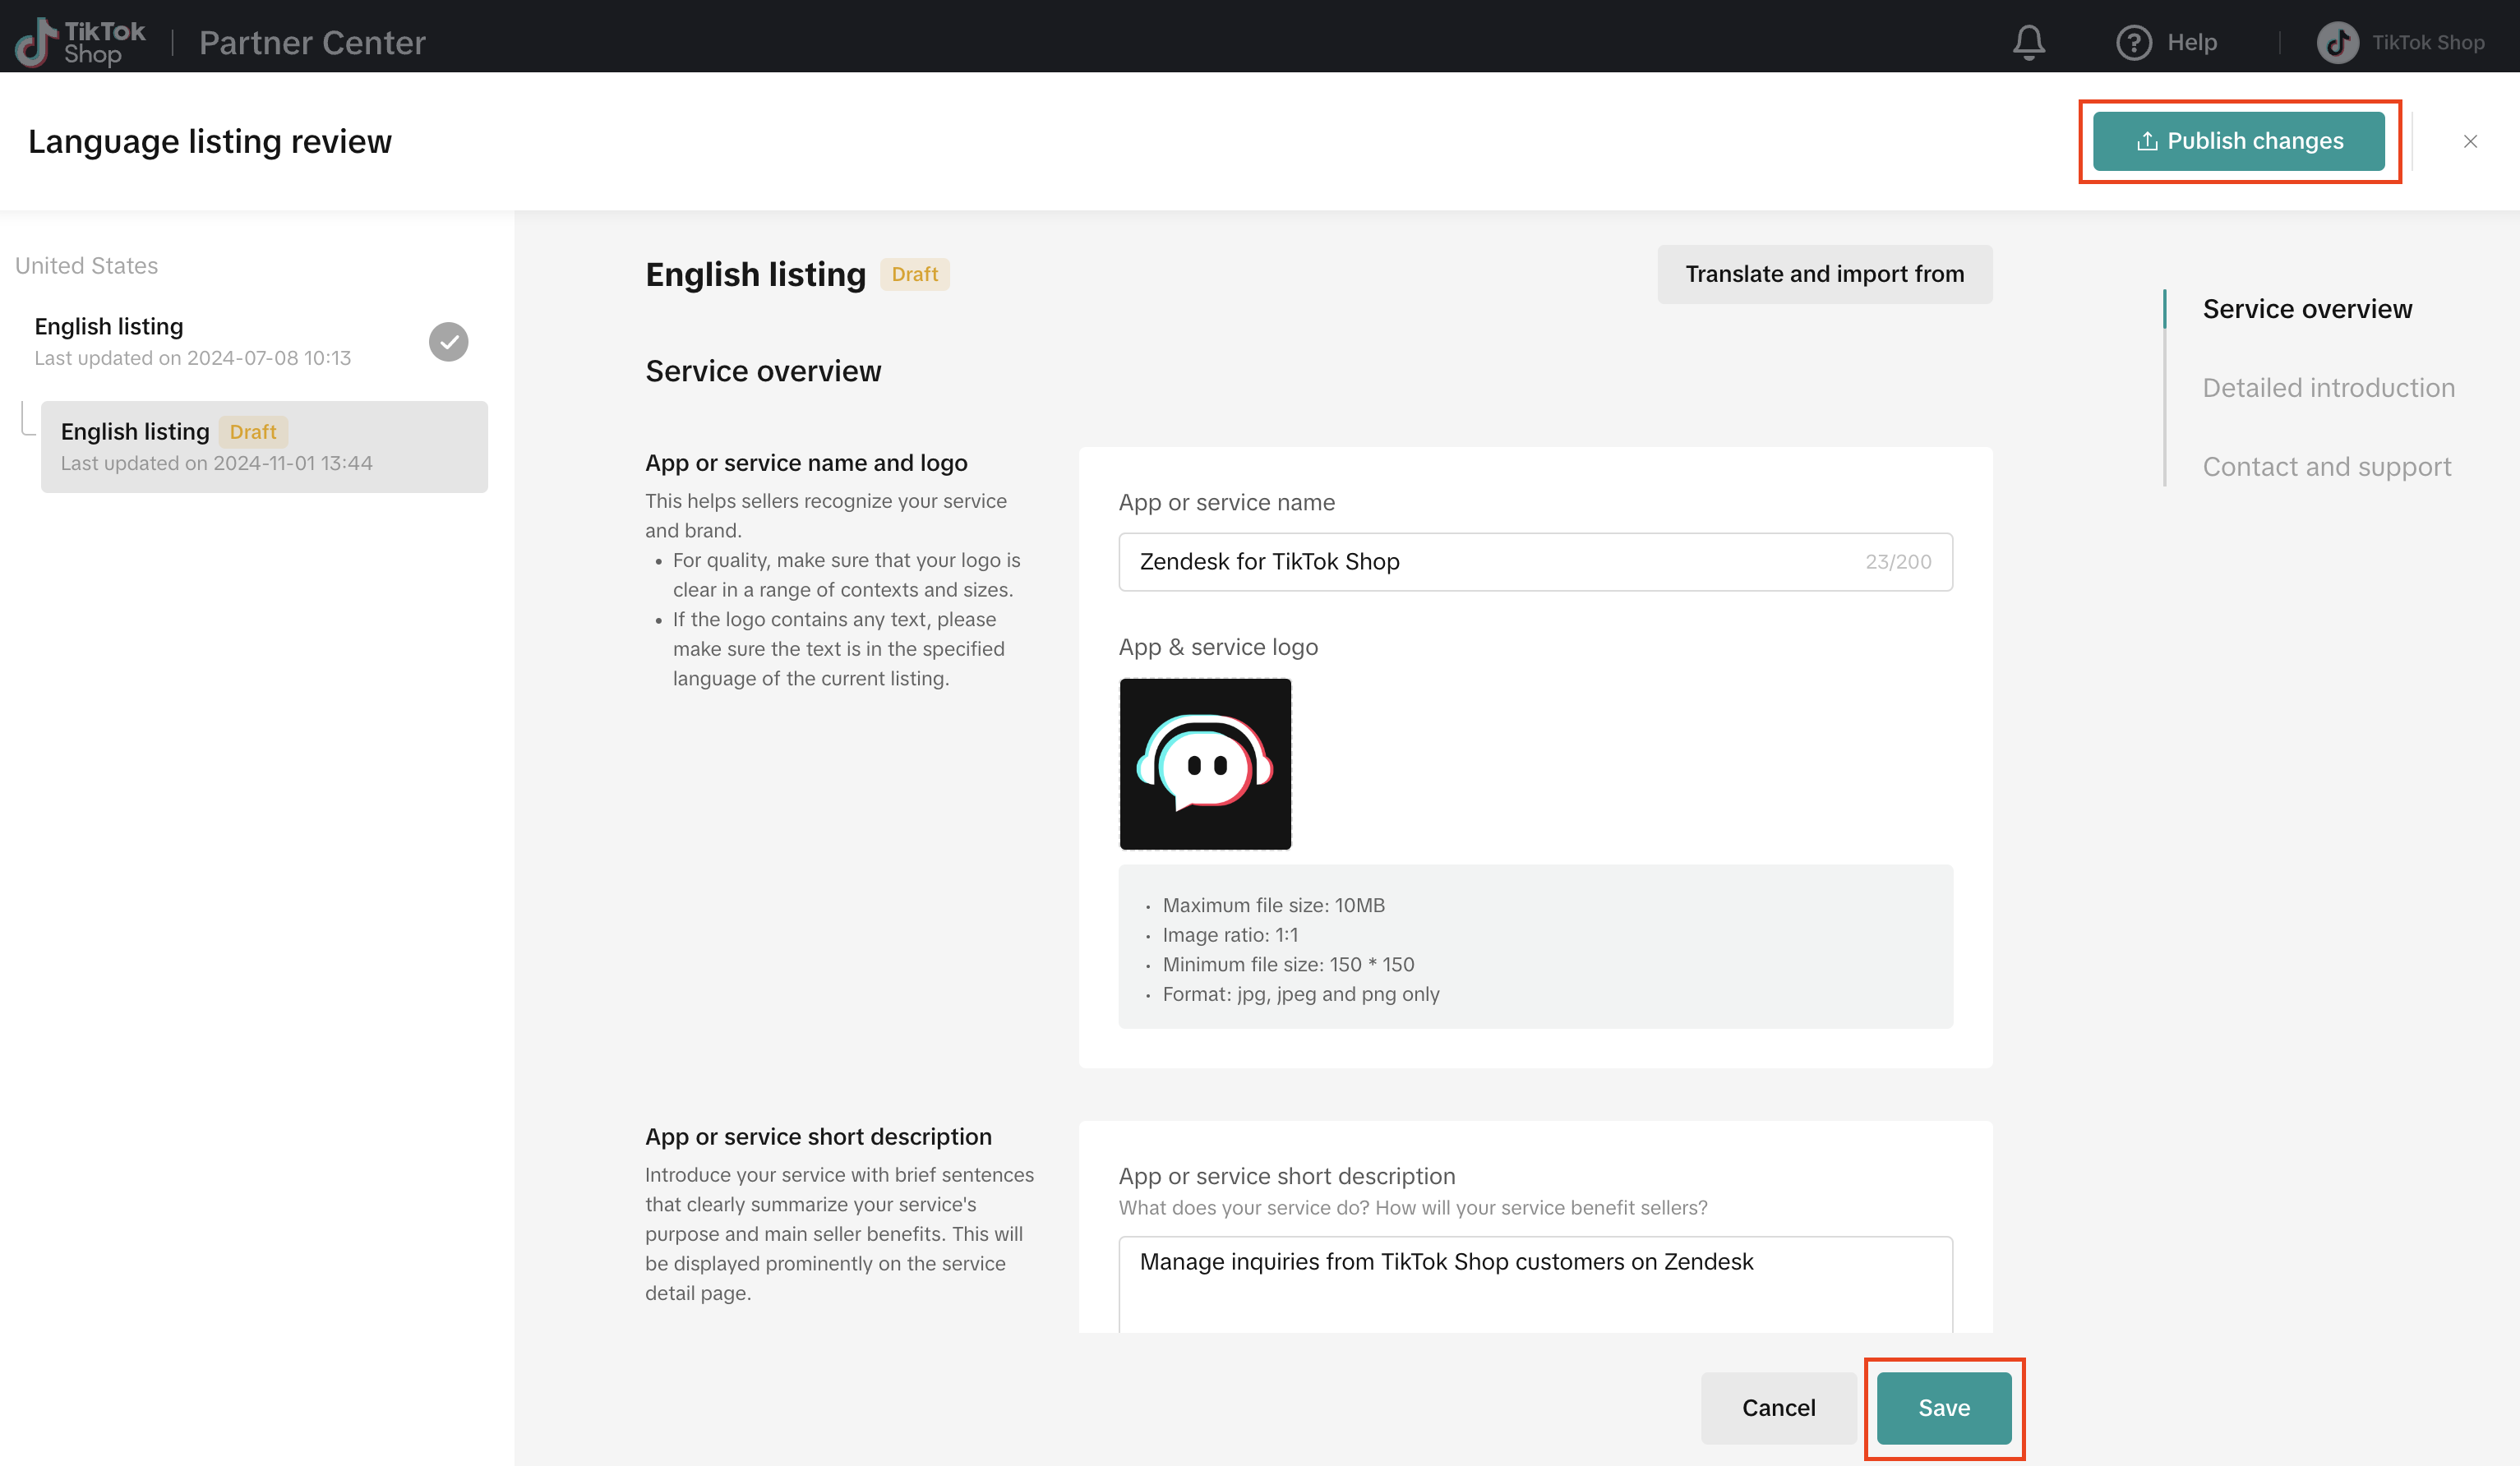Image resolution: width=2520 pixels, height=1466 pixels.
Task: Click the Help text link
Action: coord(2192,42)
